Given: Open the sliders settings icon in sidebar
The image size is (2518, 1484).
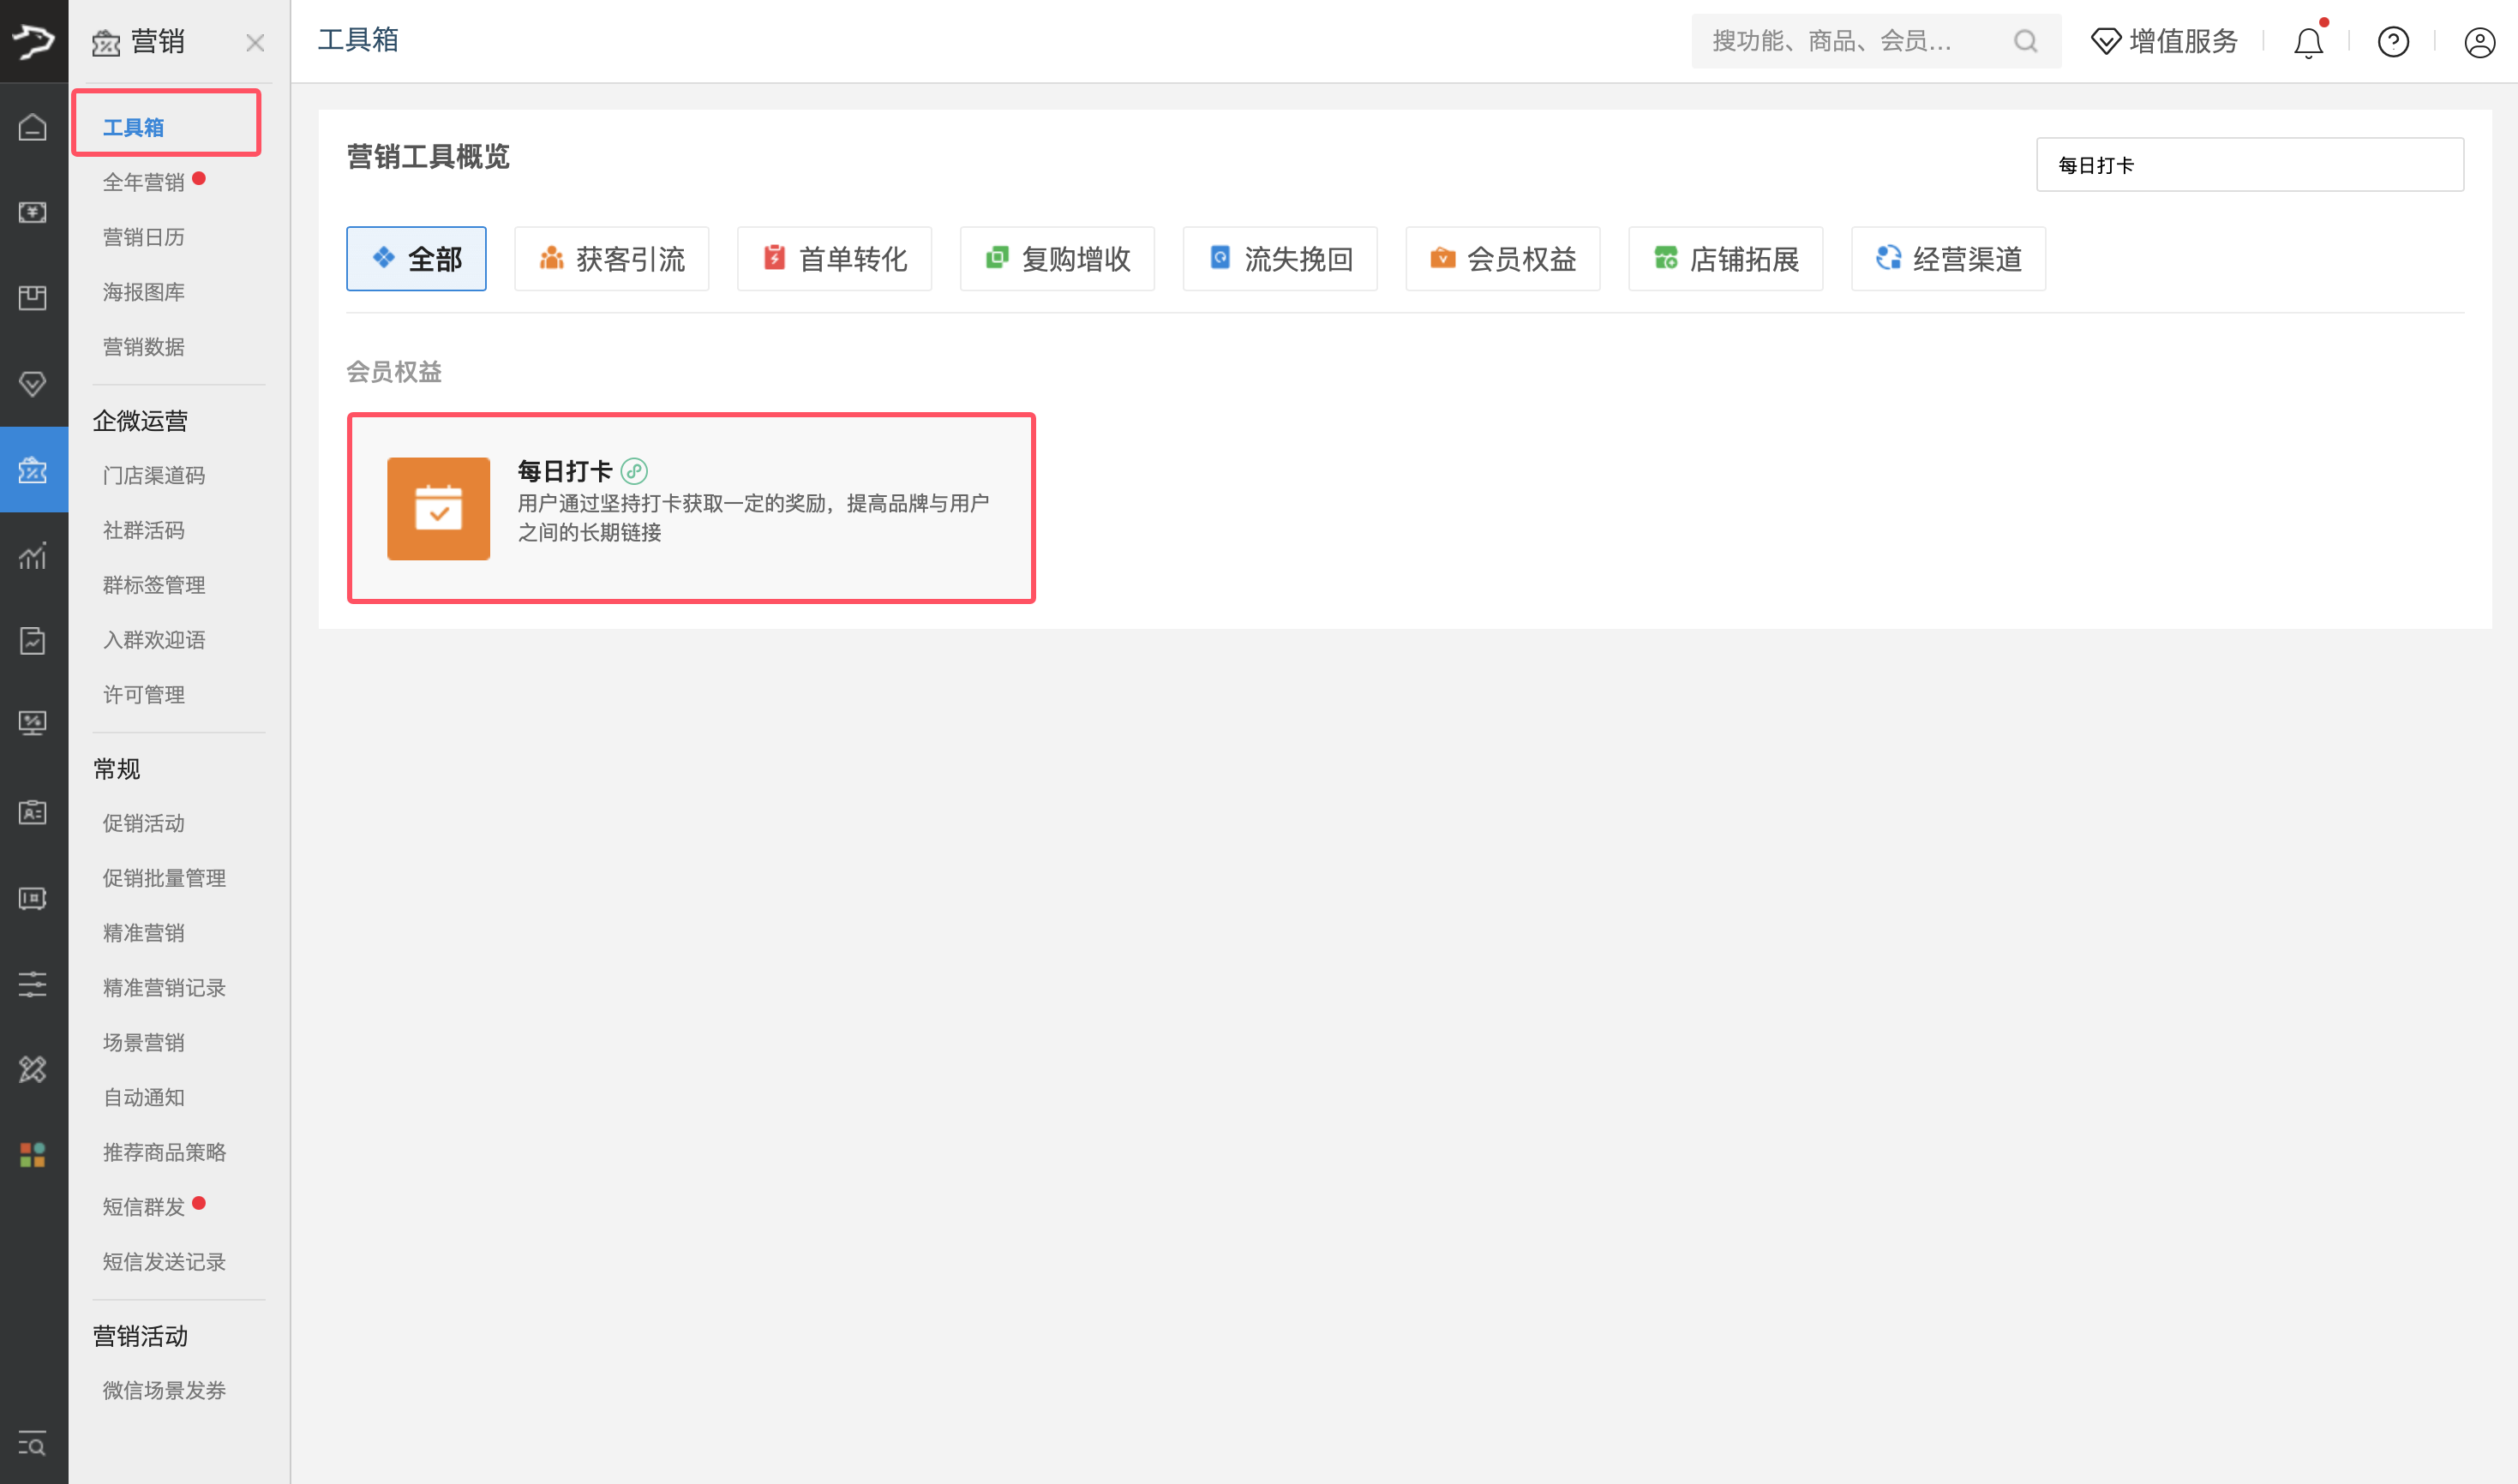Looking at the screenshot, I should [x=33, y=984].
